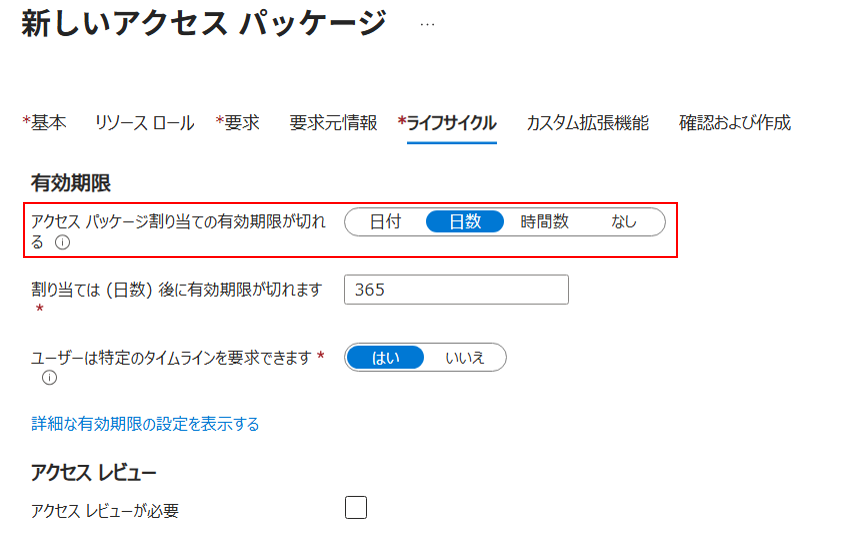
Task: Click the days input field showing 365
Action: tap(456, 290)
